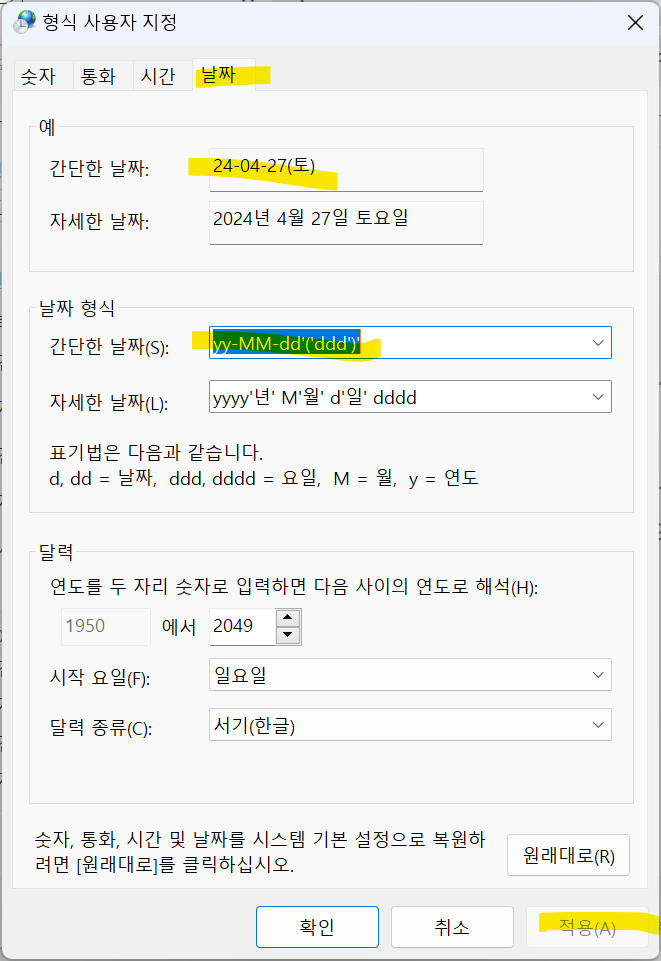Expand the 간단한 날짜(S) dropdown arrow
This screenshot has height=961, width=661.
599,343
